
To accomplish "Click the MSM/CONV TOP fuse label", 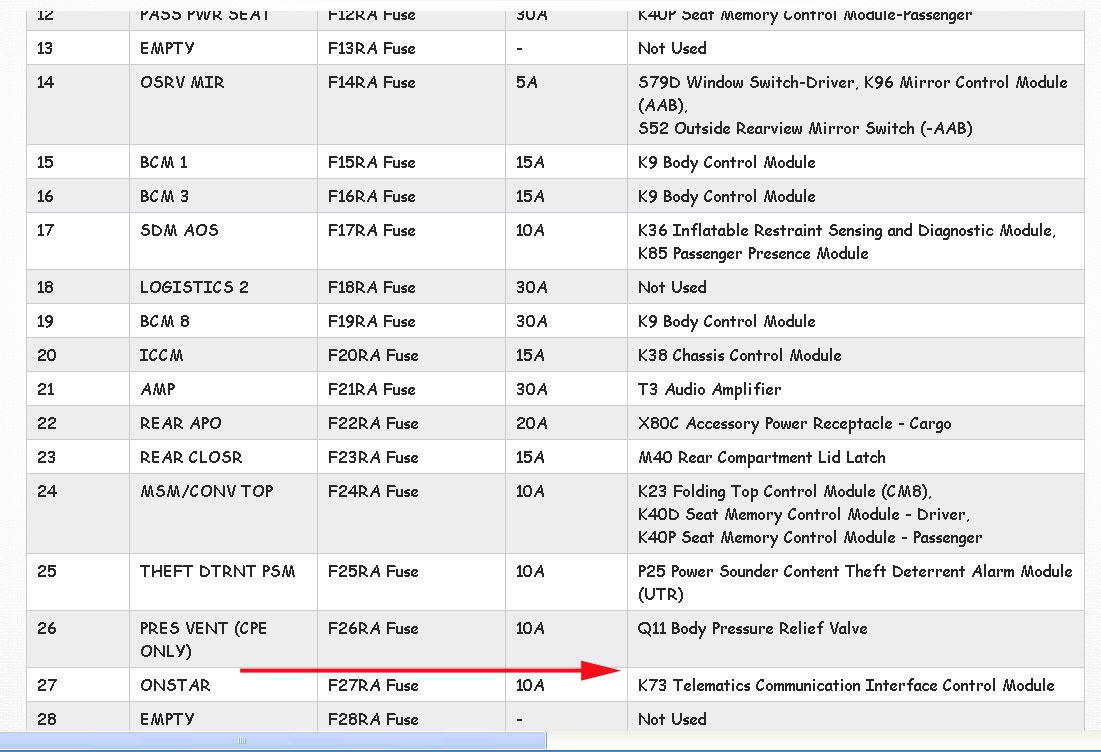I will click(x=206, y=491).
